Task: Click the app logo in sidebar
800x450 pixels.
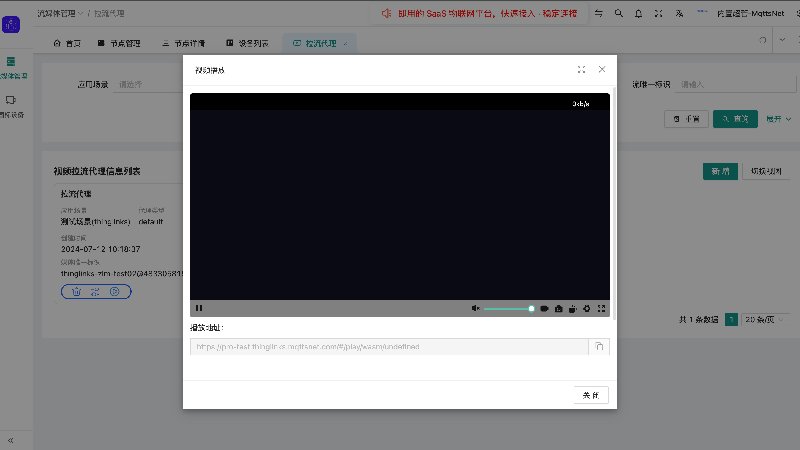Action: 11,24
